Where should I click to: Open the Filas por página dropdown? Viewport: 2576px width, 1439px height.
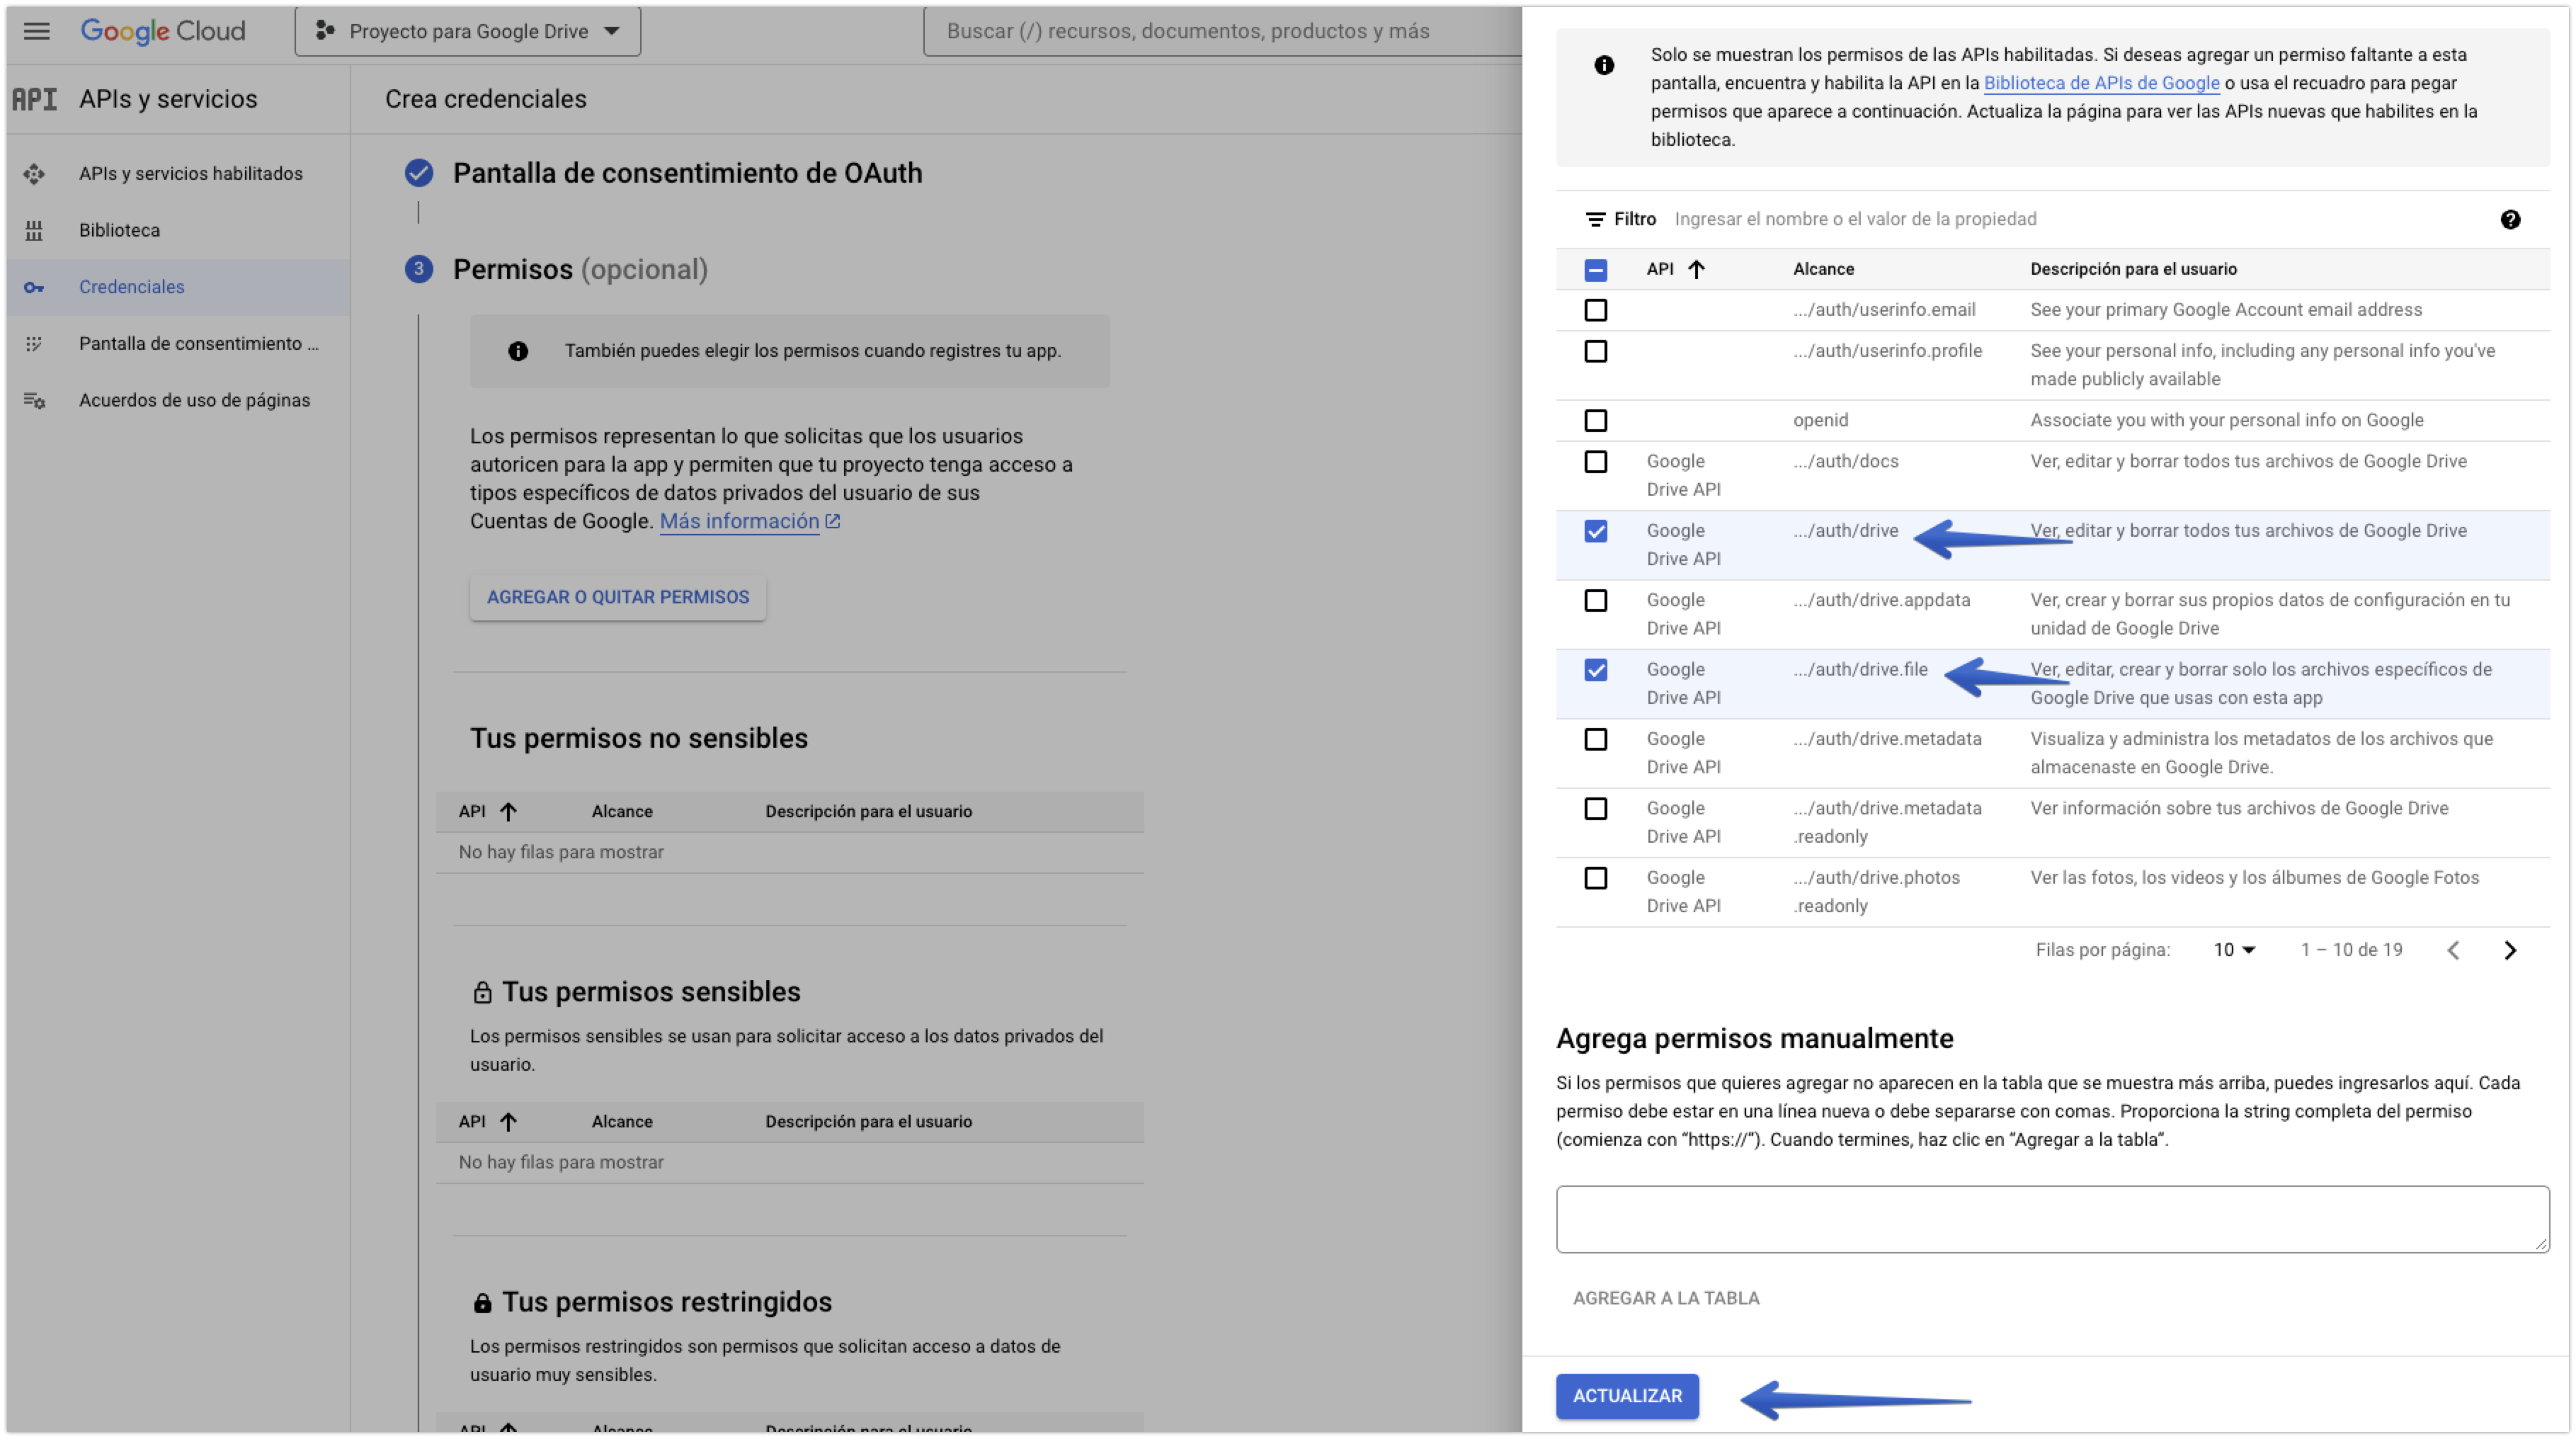tap(2234, 950)
